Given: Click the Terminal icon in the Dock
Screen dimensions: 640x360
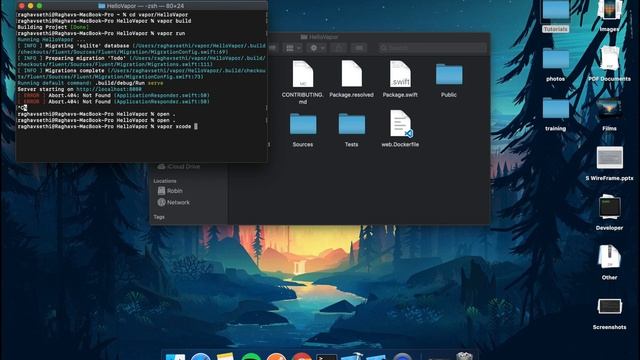Looking at the screenshot, I should 327,357.
